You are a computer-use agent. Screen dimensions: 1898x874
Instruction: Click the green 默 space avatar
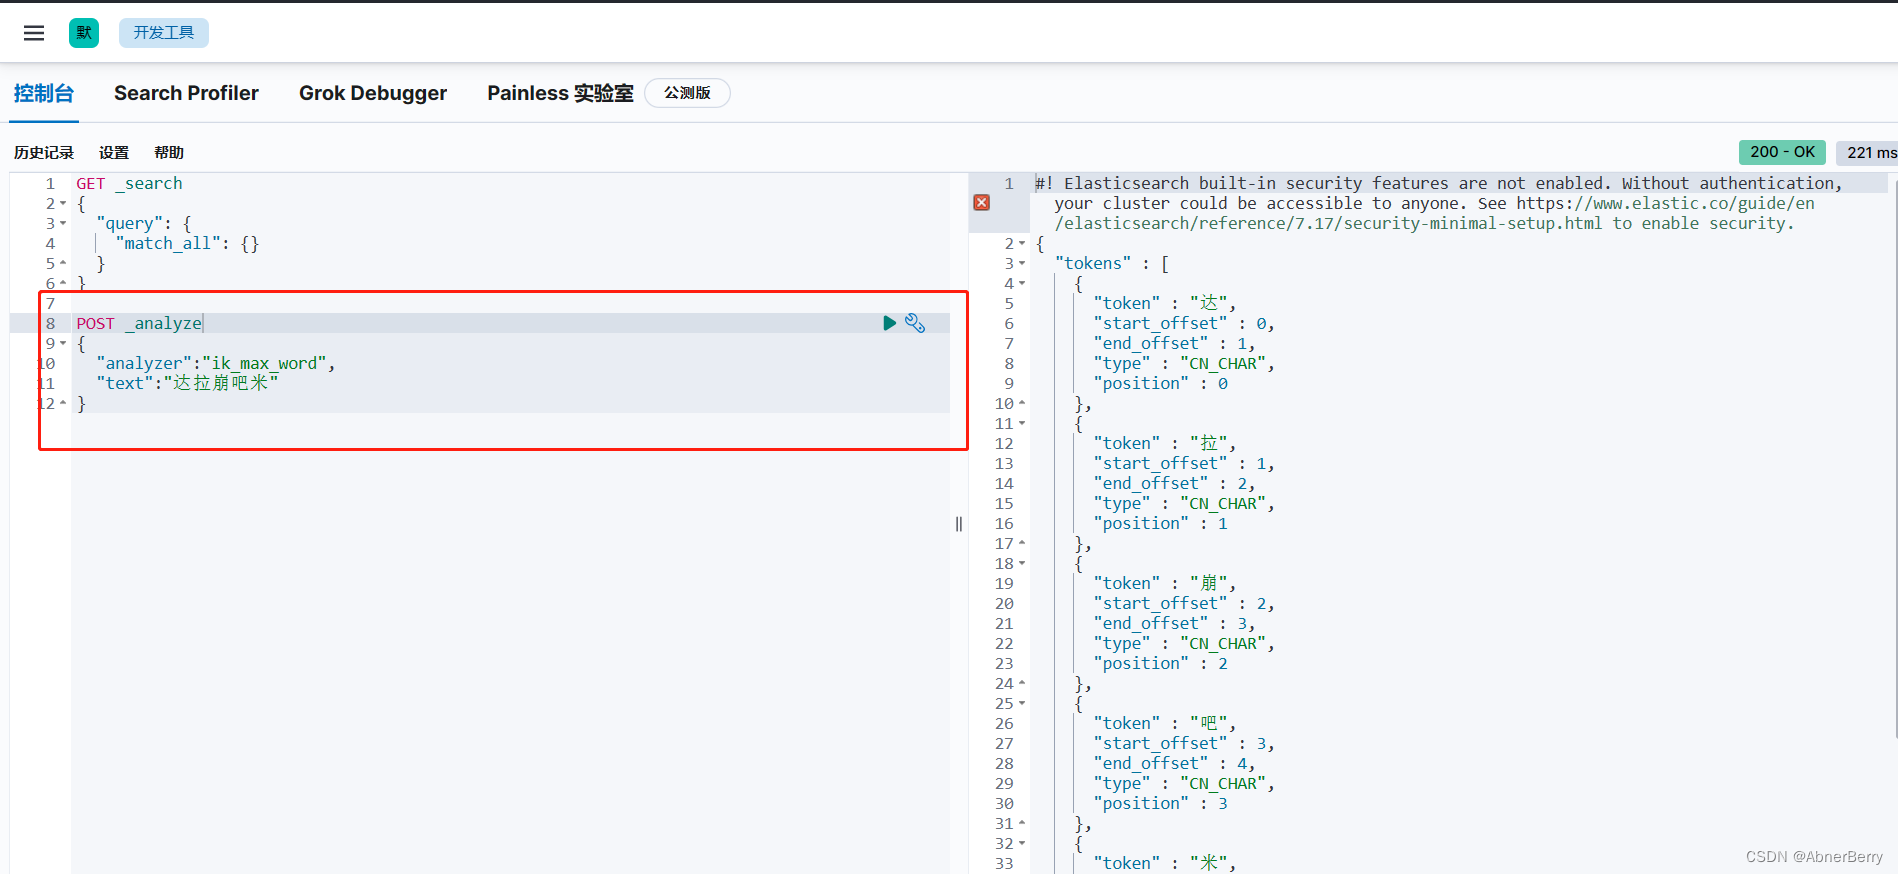84,33
